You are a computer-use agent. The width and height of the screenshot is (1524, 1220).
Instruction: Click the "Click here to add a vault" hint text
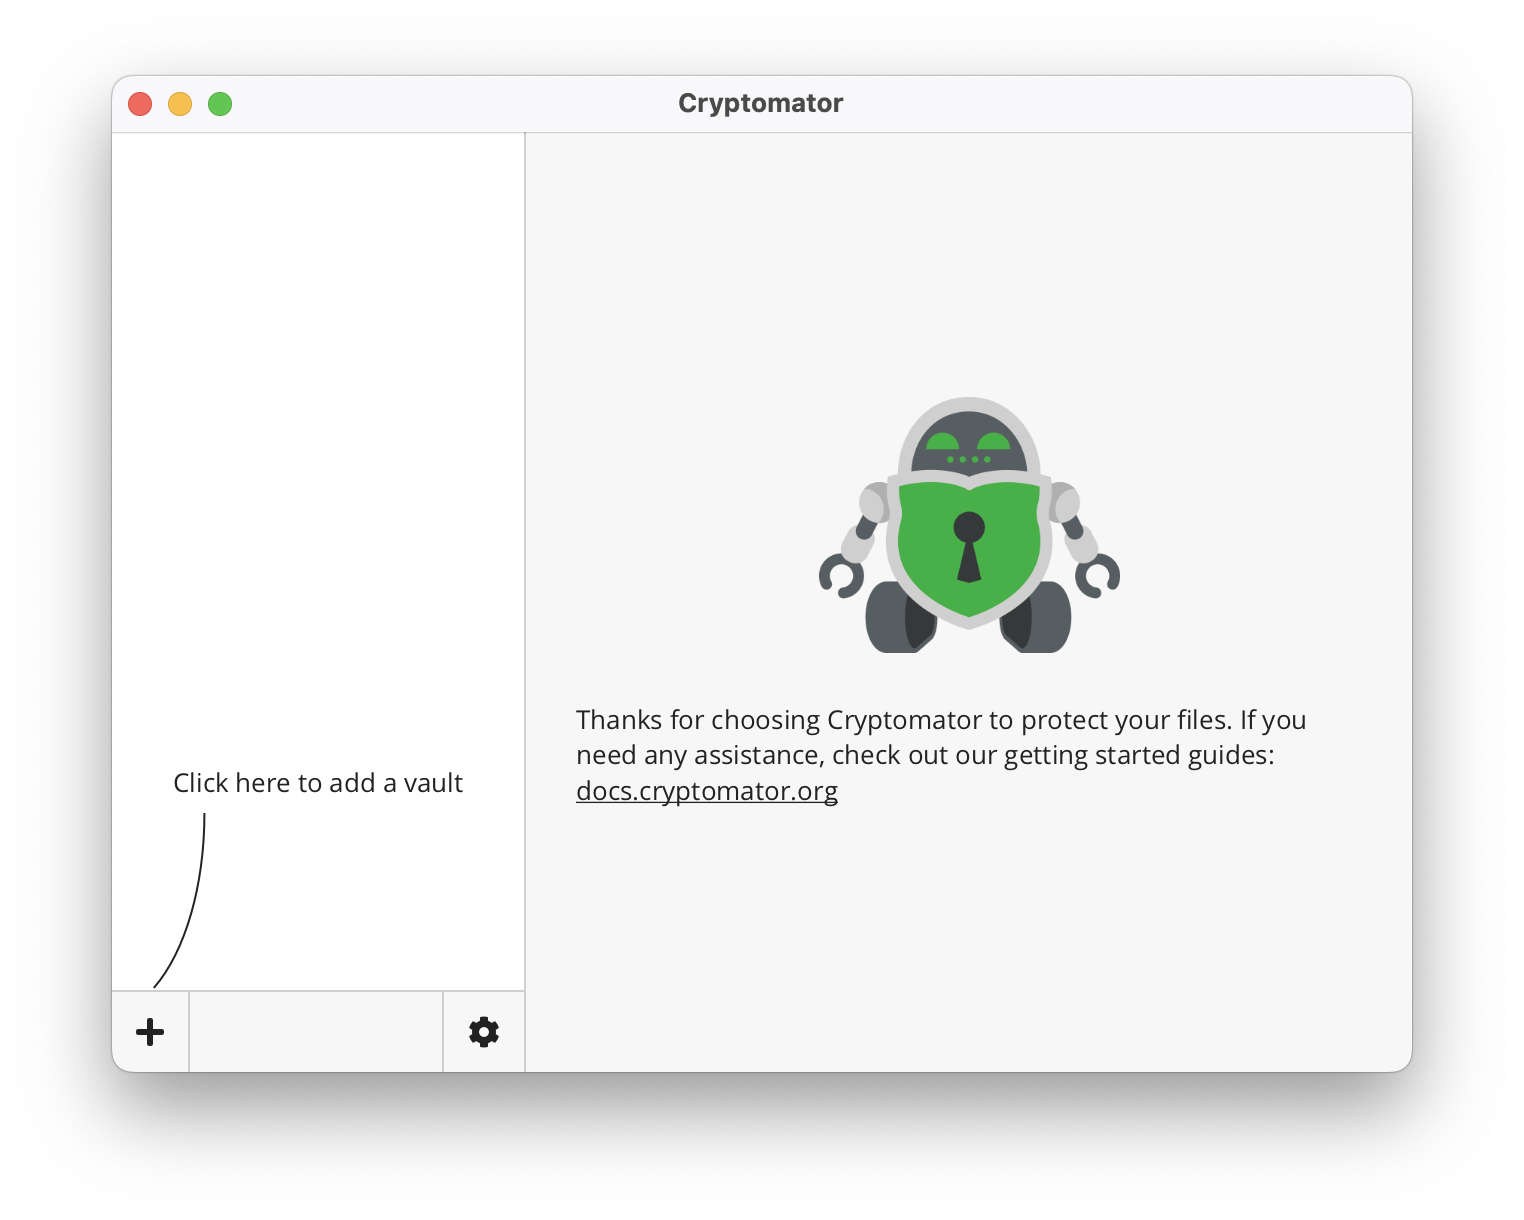point(318,783)
